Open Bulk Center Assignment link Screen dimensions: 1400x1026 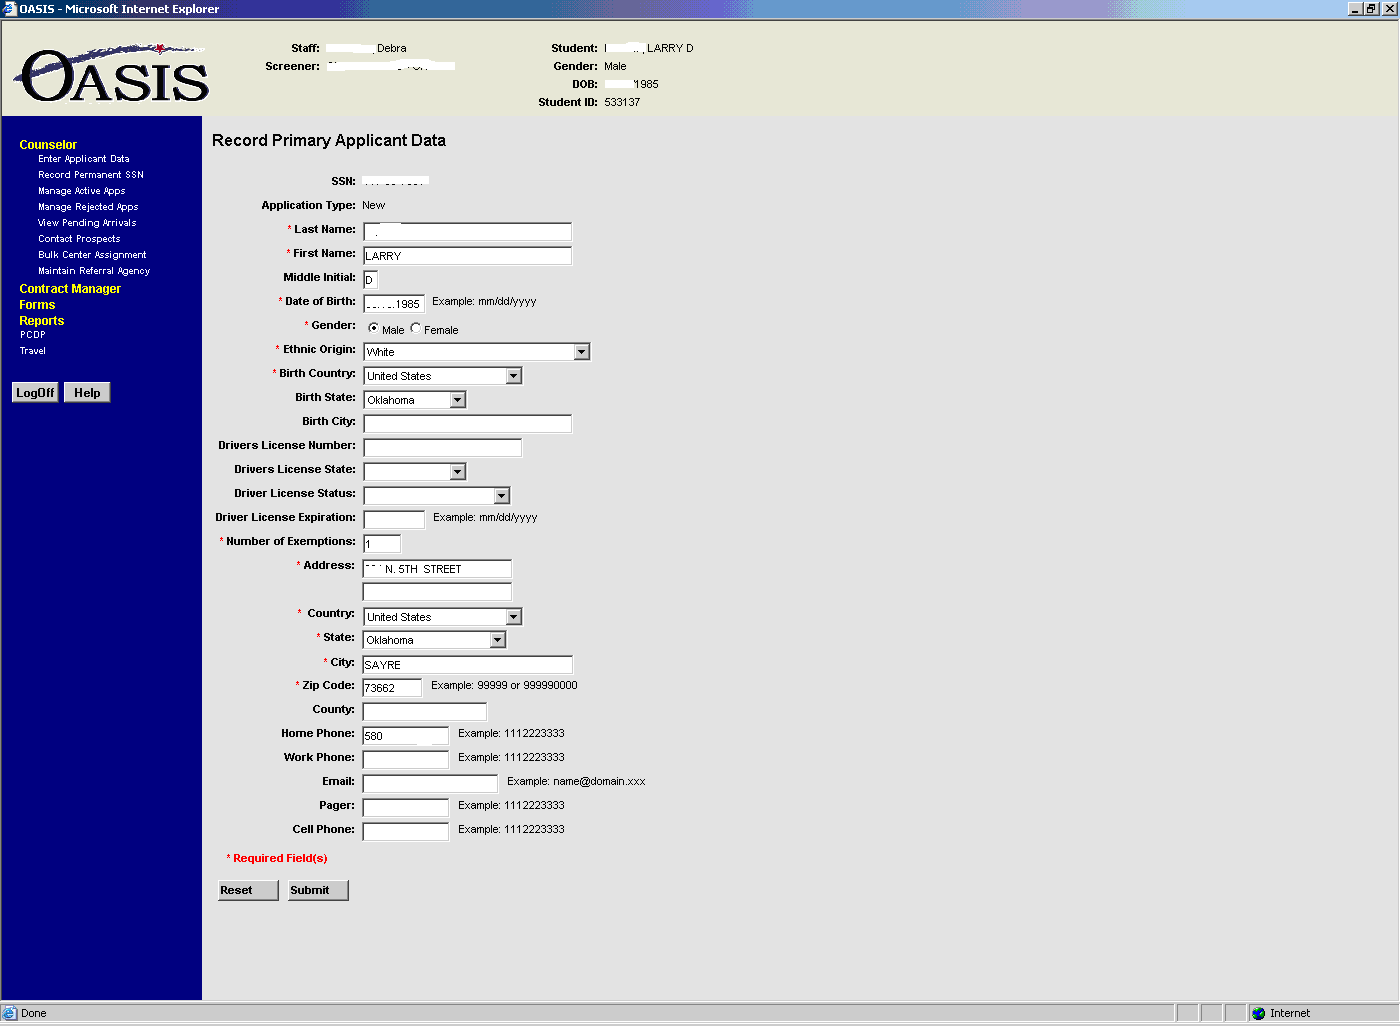92,255
